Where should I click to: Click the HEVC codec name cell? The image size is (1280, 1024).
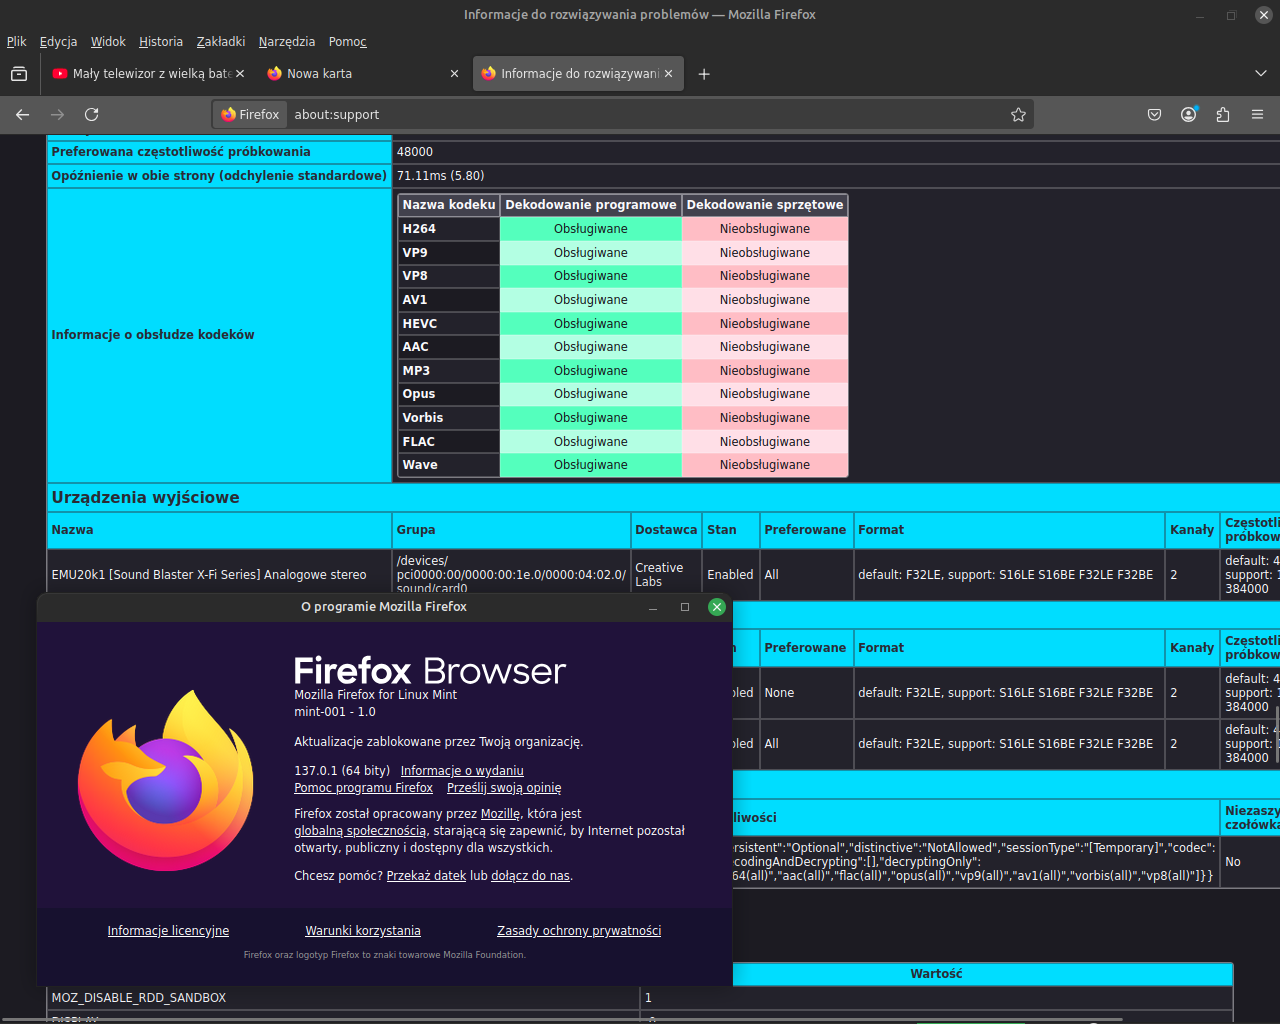click(x=449, y=324)
